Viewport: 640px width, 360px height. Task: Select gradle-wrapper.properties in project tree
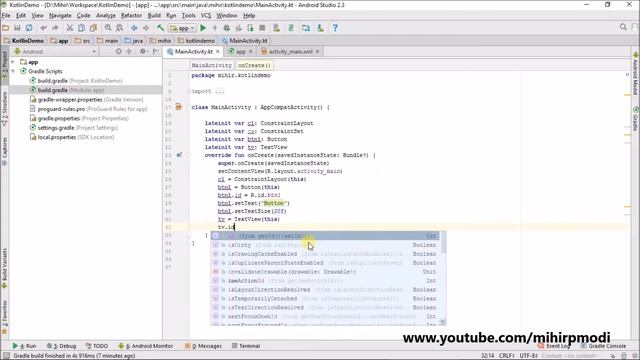tap(87, 100)
